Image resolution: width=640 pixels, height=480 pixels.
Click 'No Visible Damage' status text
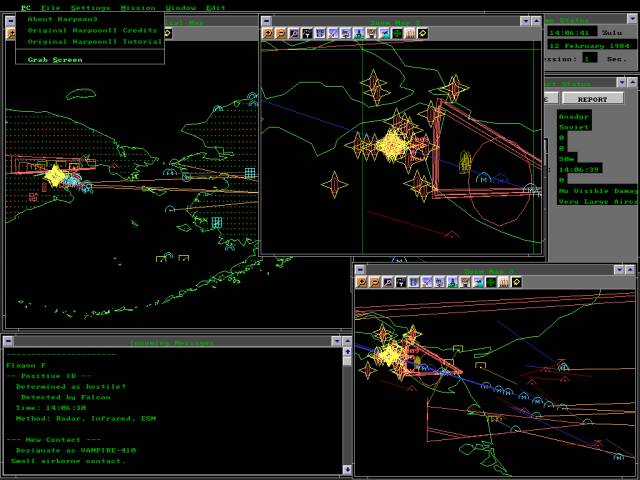point(598,191)
